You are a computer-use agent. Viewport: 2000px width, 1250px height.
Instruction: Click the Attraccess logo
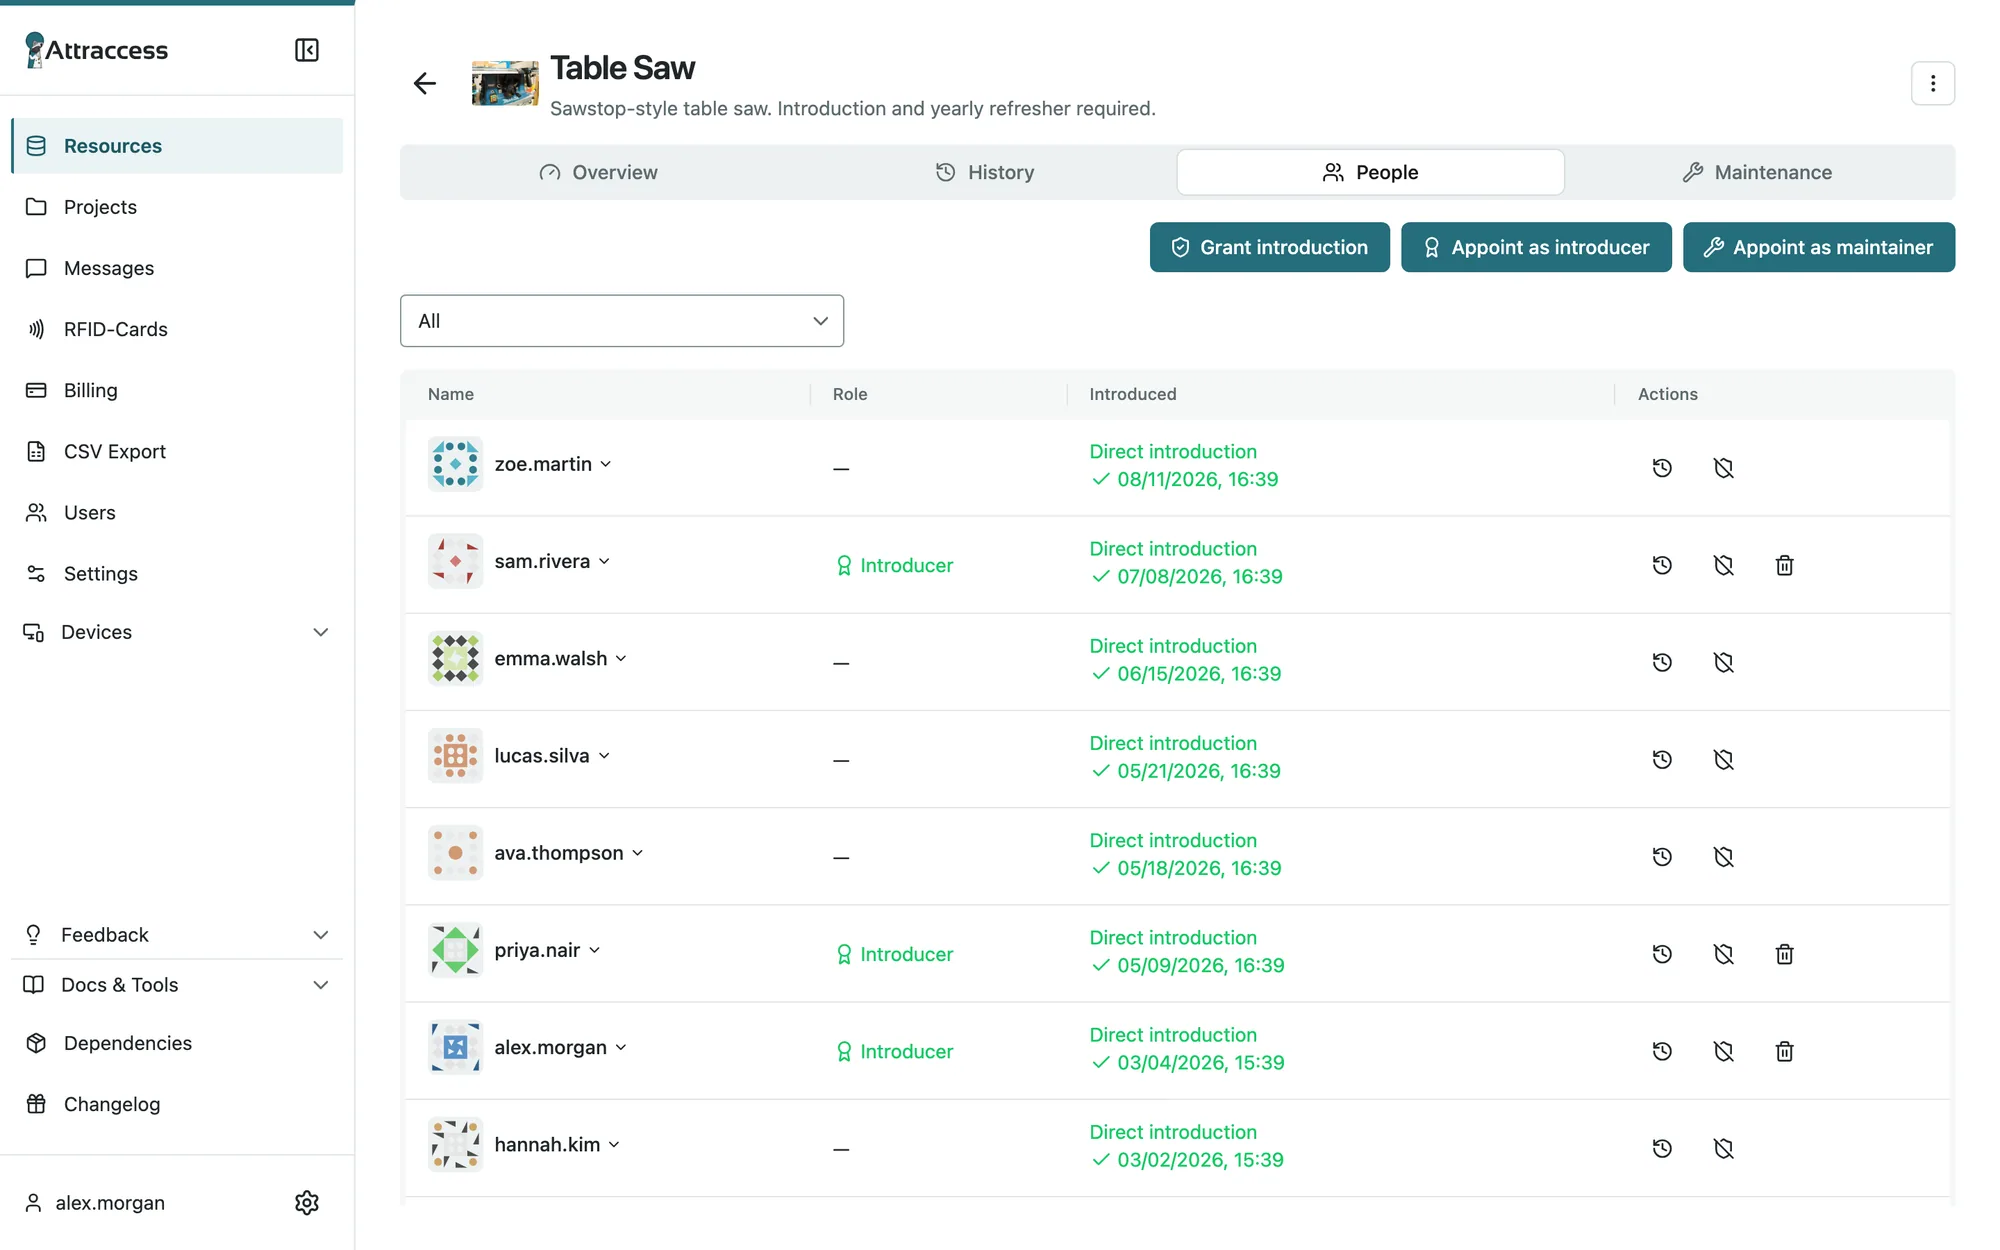[x=96, y=50]
